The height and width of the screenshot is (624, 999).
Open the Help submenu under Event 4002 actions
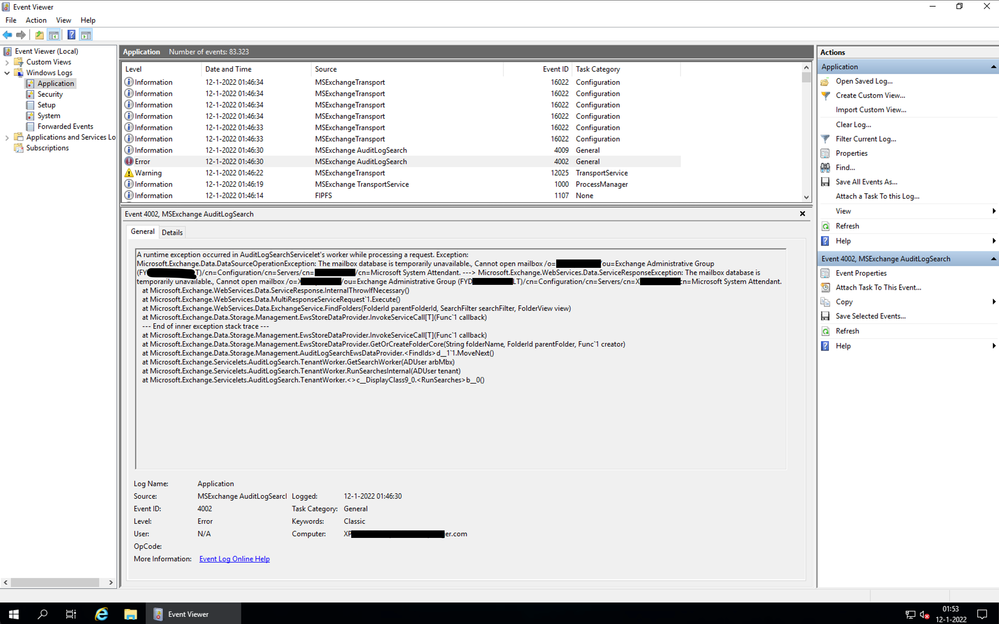click(908, 346)
